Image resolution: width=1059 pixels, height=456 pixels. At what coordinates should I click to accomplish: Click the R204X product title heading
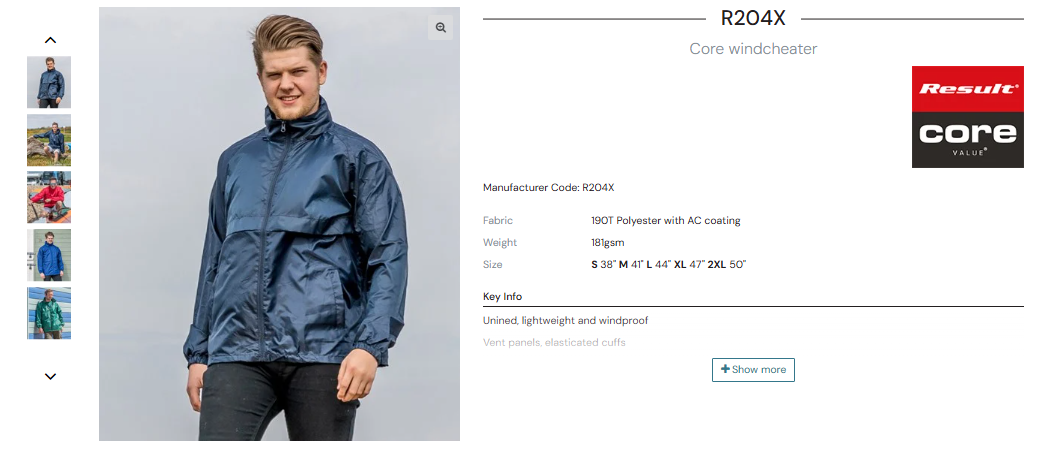click(x=753, y=18)
